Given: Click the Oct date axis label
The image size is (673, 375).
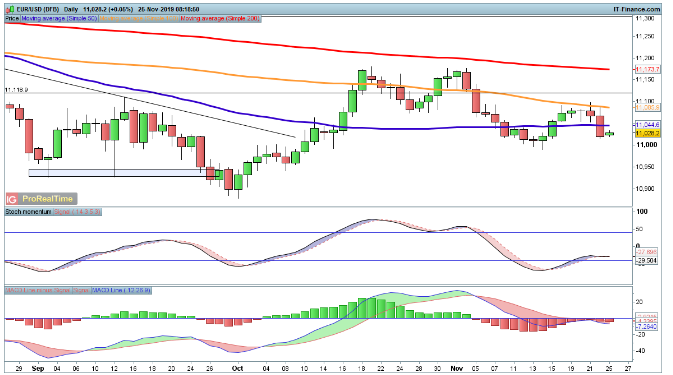Looking at the screenshot, I should (237, 369).
